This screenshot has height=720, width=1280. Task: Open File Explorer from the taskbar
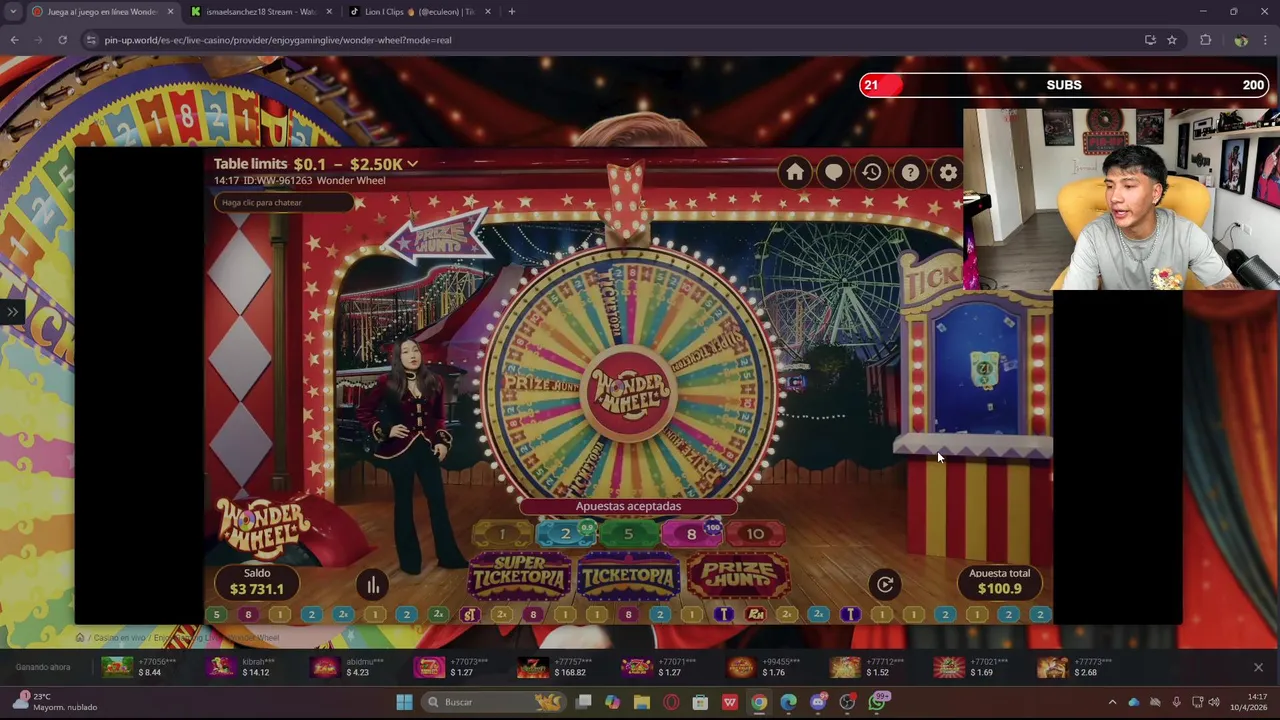point(642,702)
